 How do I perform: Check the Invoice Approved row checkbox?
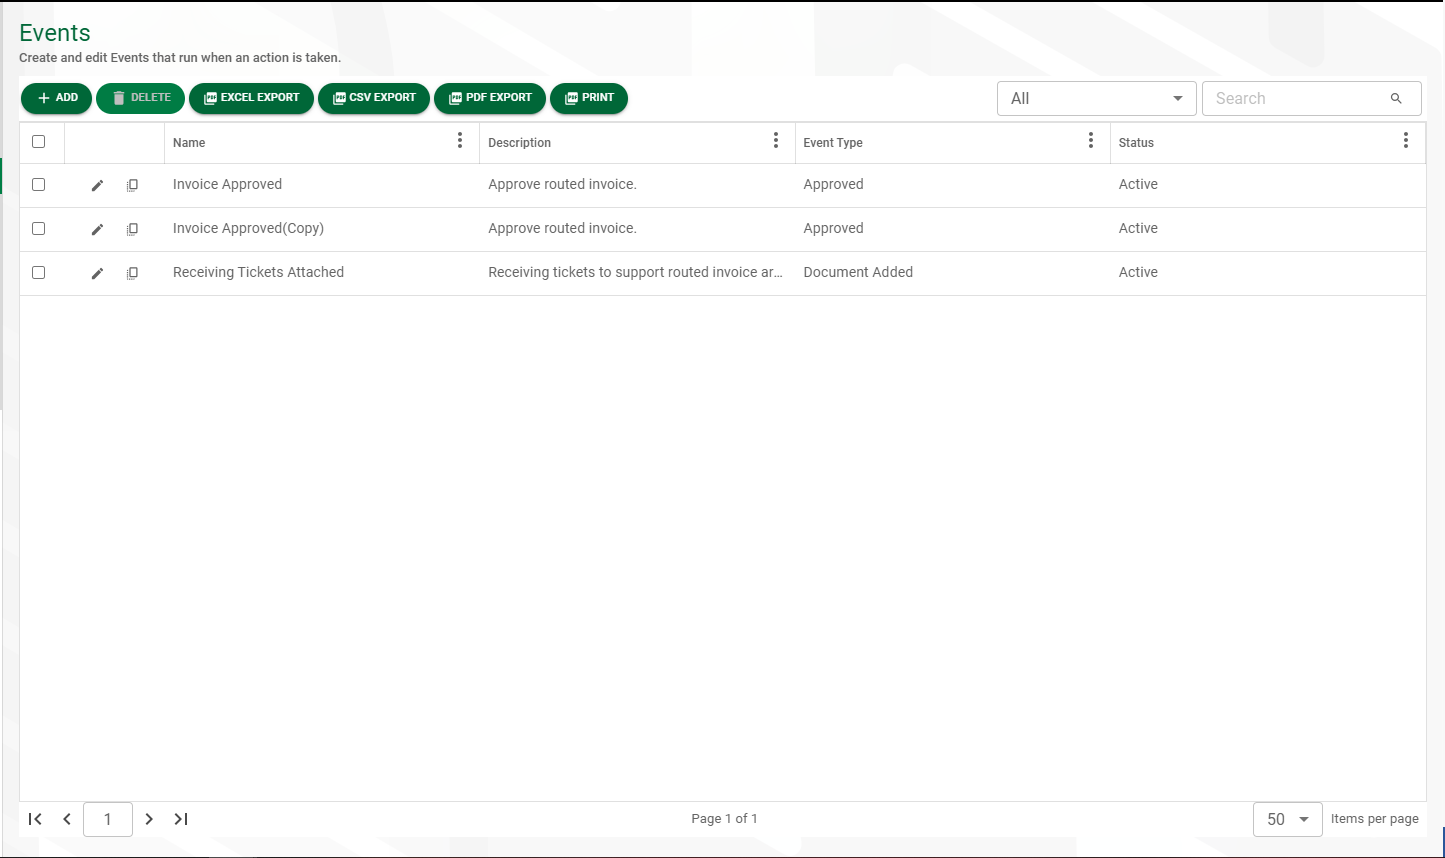pos(39,184)
